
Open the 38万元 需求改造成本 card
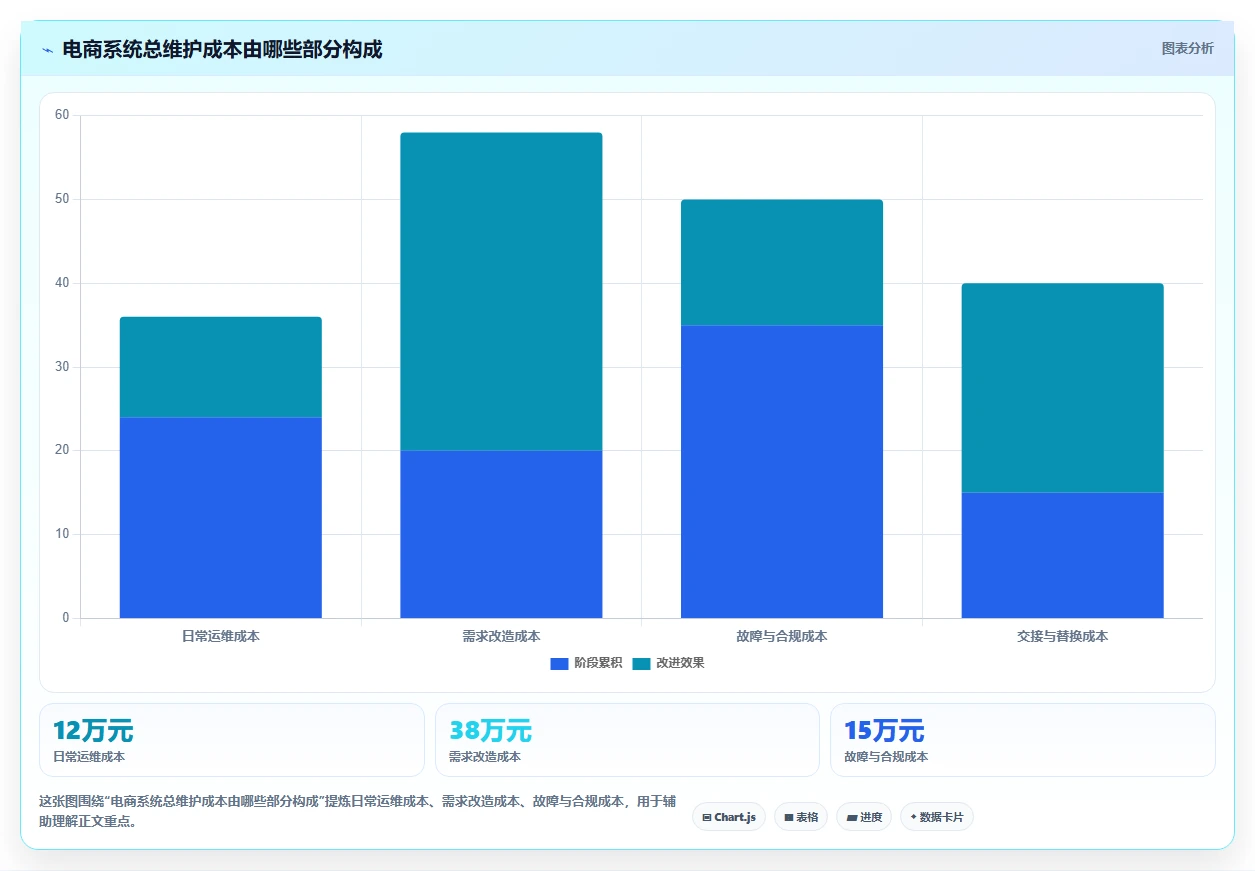point(627,740)
